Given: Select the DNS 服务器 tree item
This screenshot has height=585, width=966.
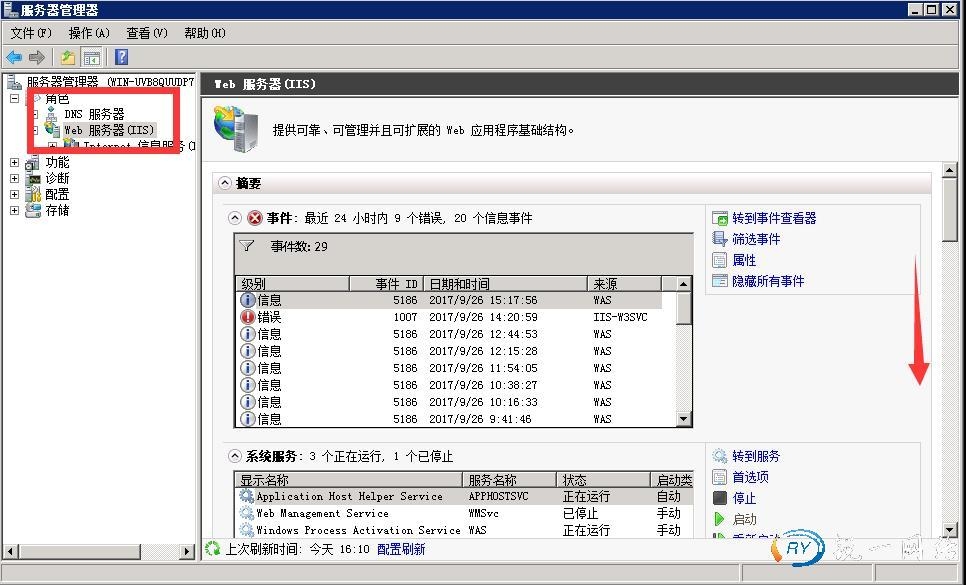Looking at the screenshot, I should pyautogui.click(x=94, y=114).
